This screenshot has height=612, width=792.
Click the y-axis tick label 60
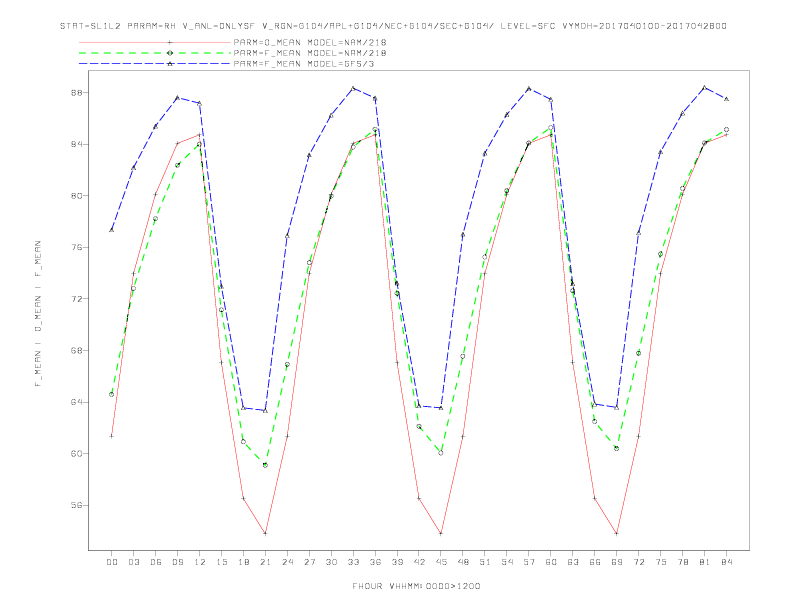tap(76, 454)
